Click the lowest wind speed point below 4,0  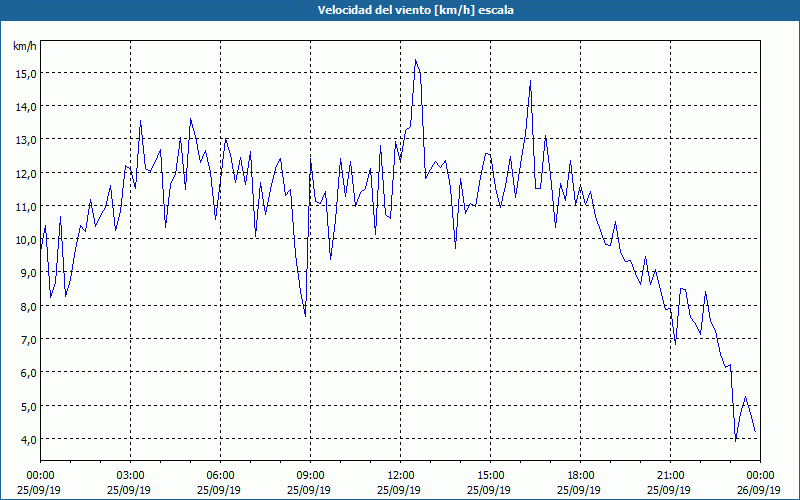735,441
